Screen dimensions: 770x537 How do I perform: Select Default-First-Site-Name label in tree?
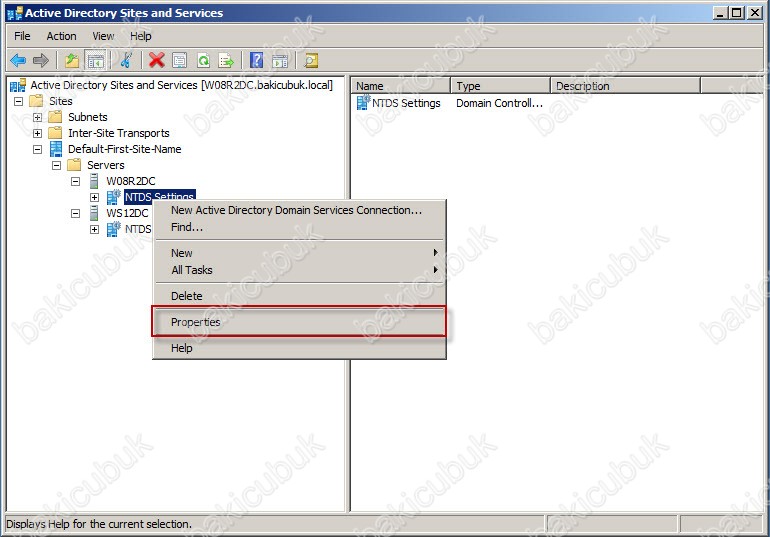tap(124, 149)
